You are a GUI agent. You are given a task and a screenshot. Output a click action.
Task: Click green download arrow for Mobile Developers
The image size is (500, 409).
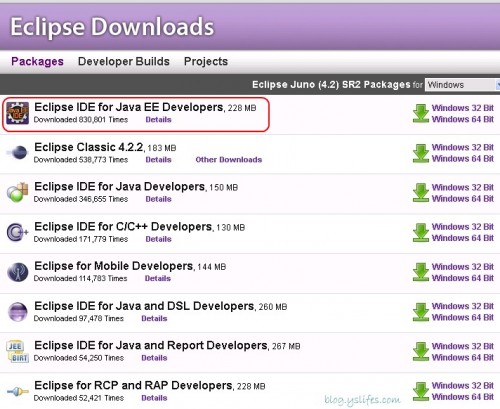coord(421,272)
